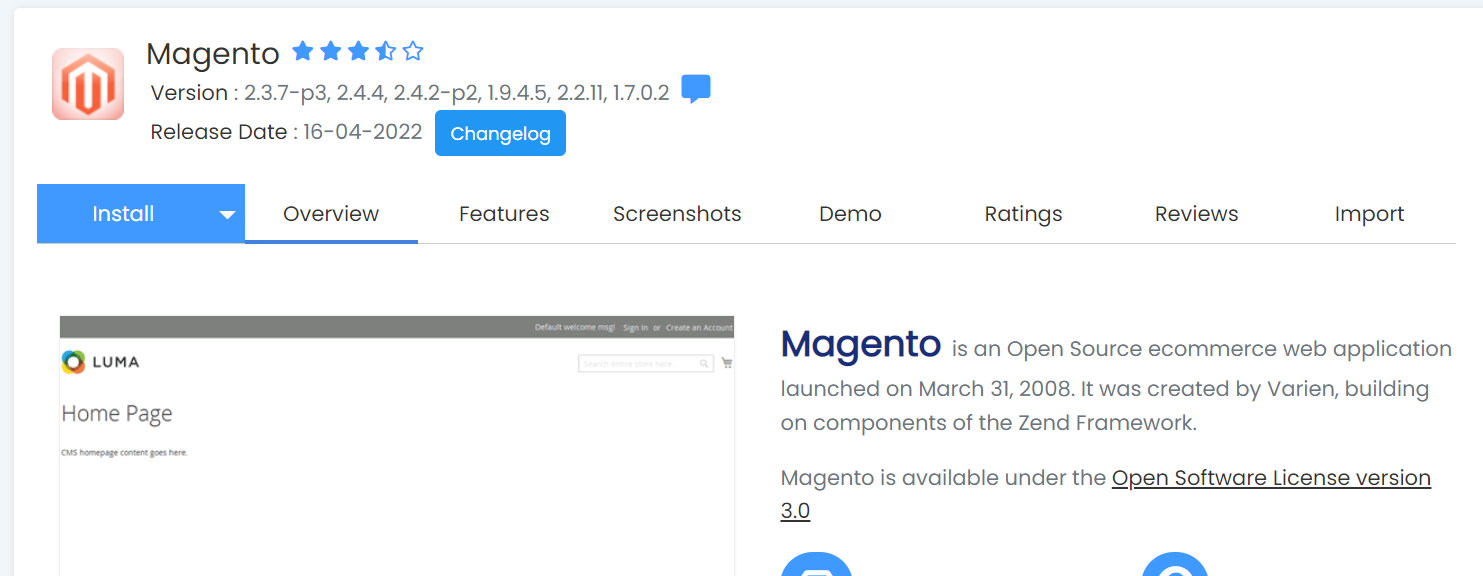Click the blue speech bubble icon beside versions

pos(696,90)
